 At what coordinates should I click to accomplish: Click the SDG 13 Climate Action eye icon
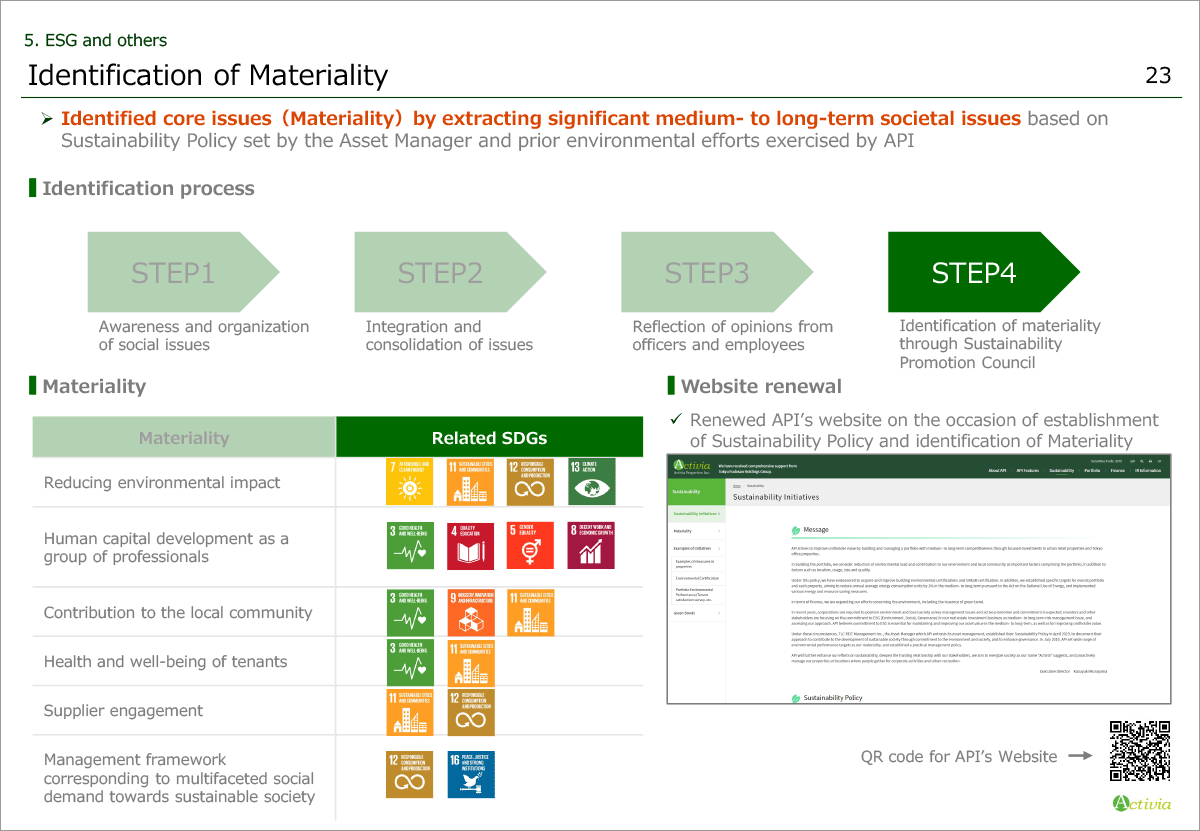[x=592, y=481]
